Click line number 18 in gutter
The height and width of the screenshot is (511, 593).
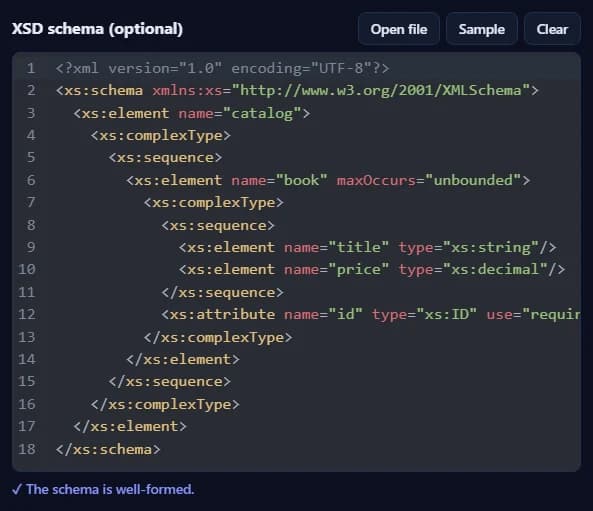pos(27,449)
